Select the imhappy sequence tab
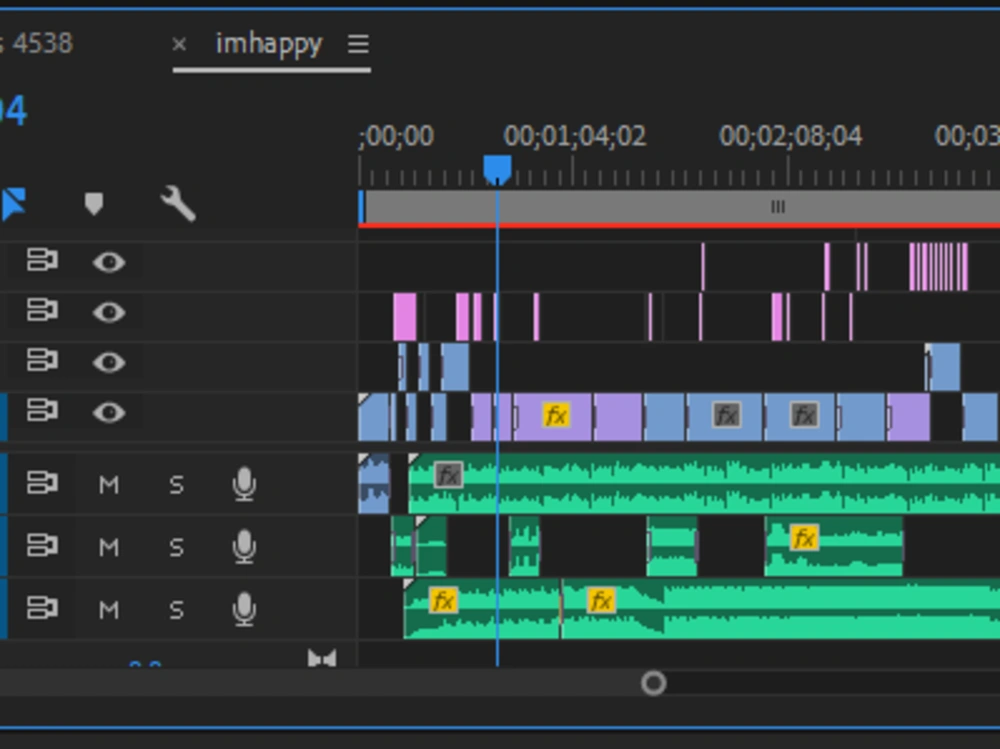Image resolution: width=1000 pixels, height=749 pixels. (269, 44)
